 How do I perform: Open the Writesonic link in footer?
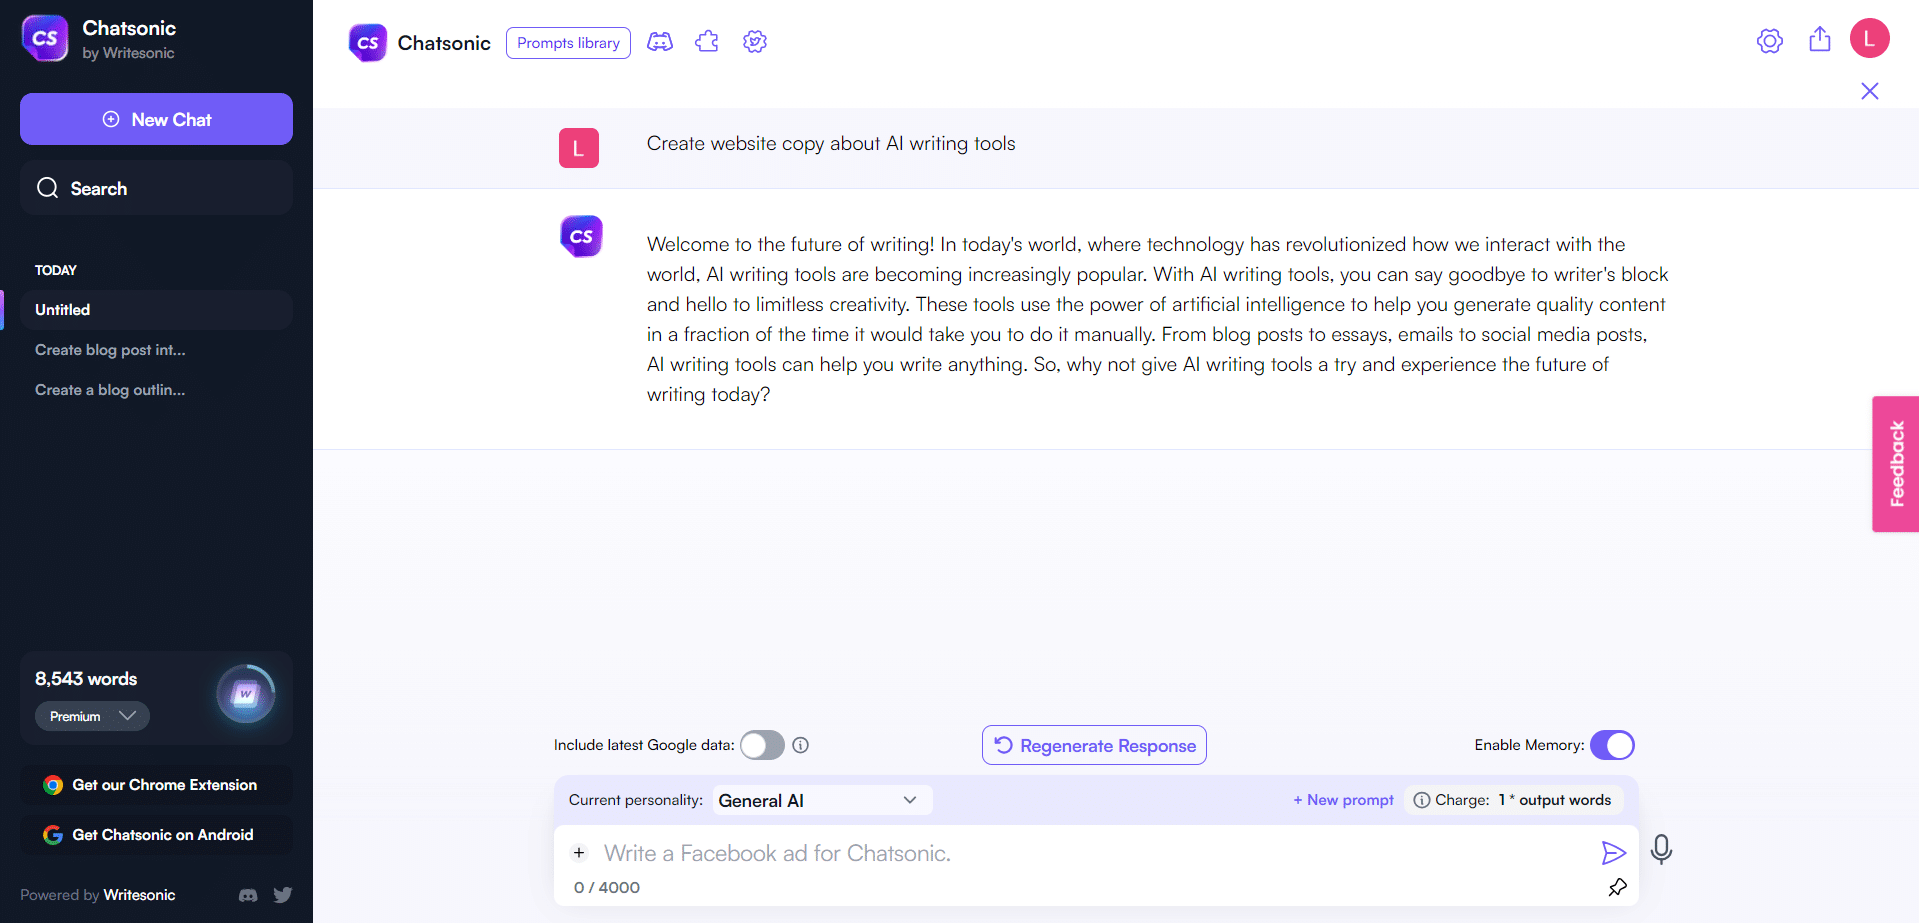pos(139,895)
